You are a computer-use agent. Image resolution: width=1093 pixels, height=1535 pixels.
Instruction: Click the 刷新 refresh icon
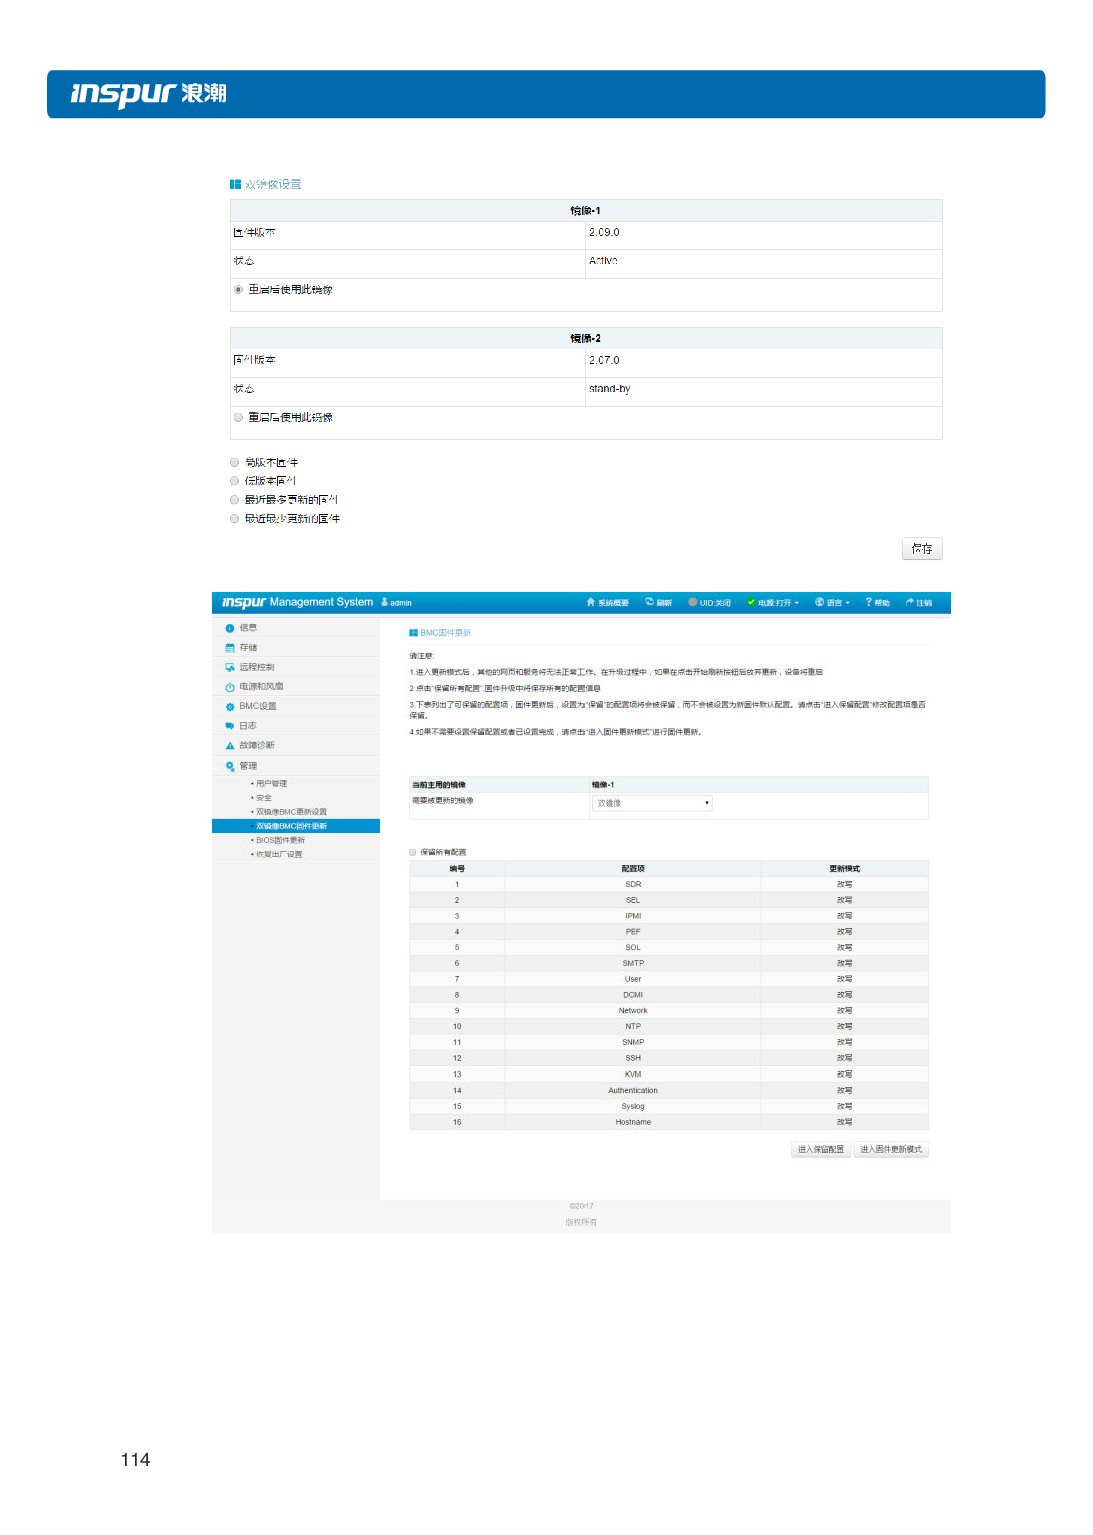[x=649, y=602]
